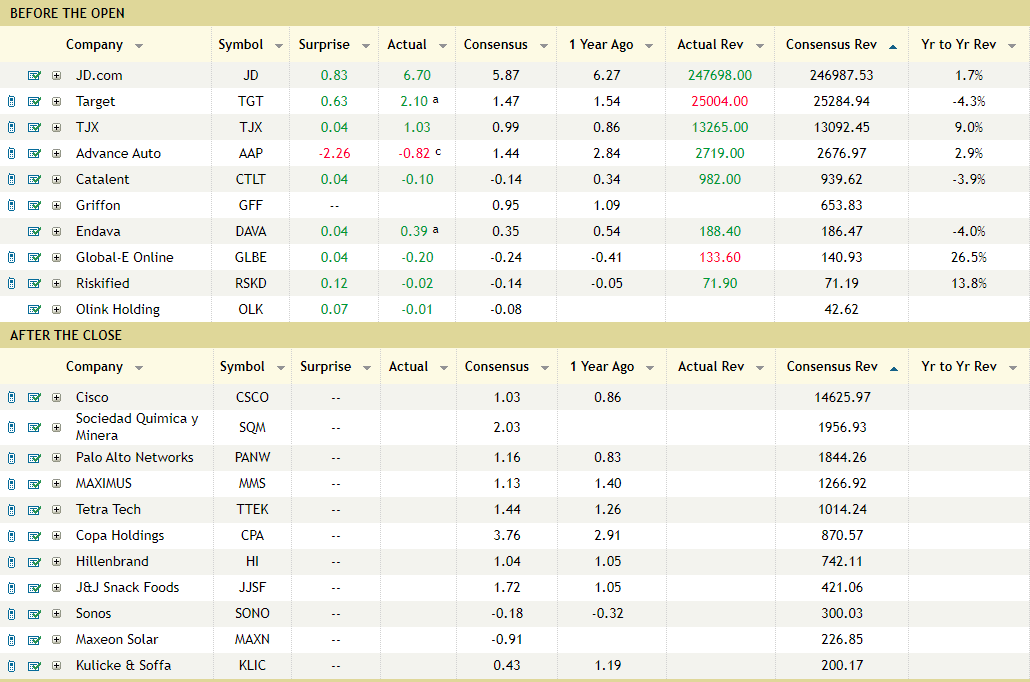Click the Actual Rev header in Before The Open

coord(710,45)
